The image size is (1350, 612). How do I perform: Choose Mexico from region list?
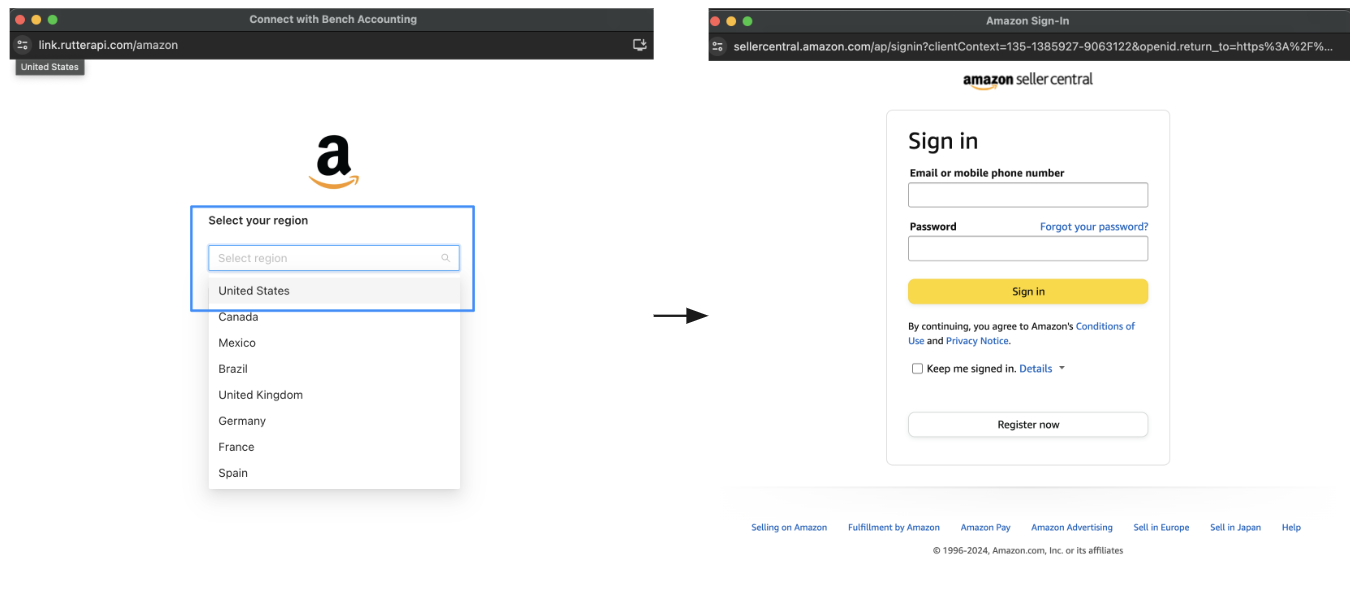click(x=334, y=343)
